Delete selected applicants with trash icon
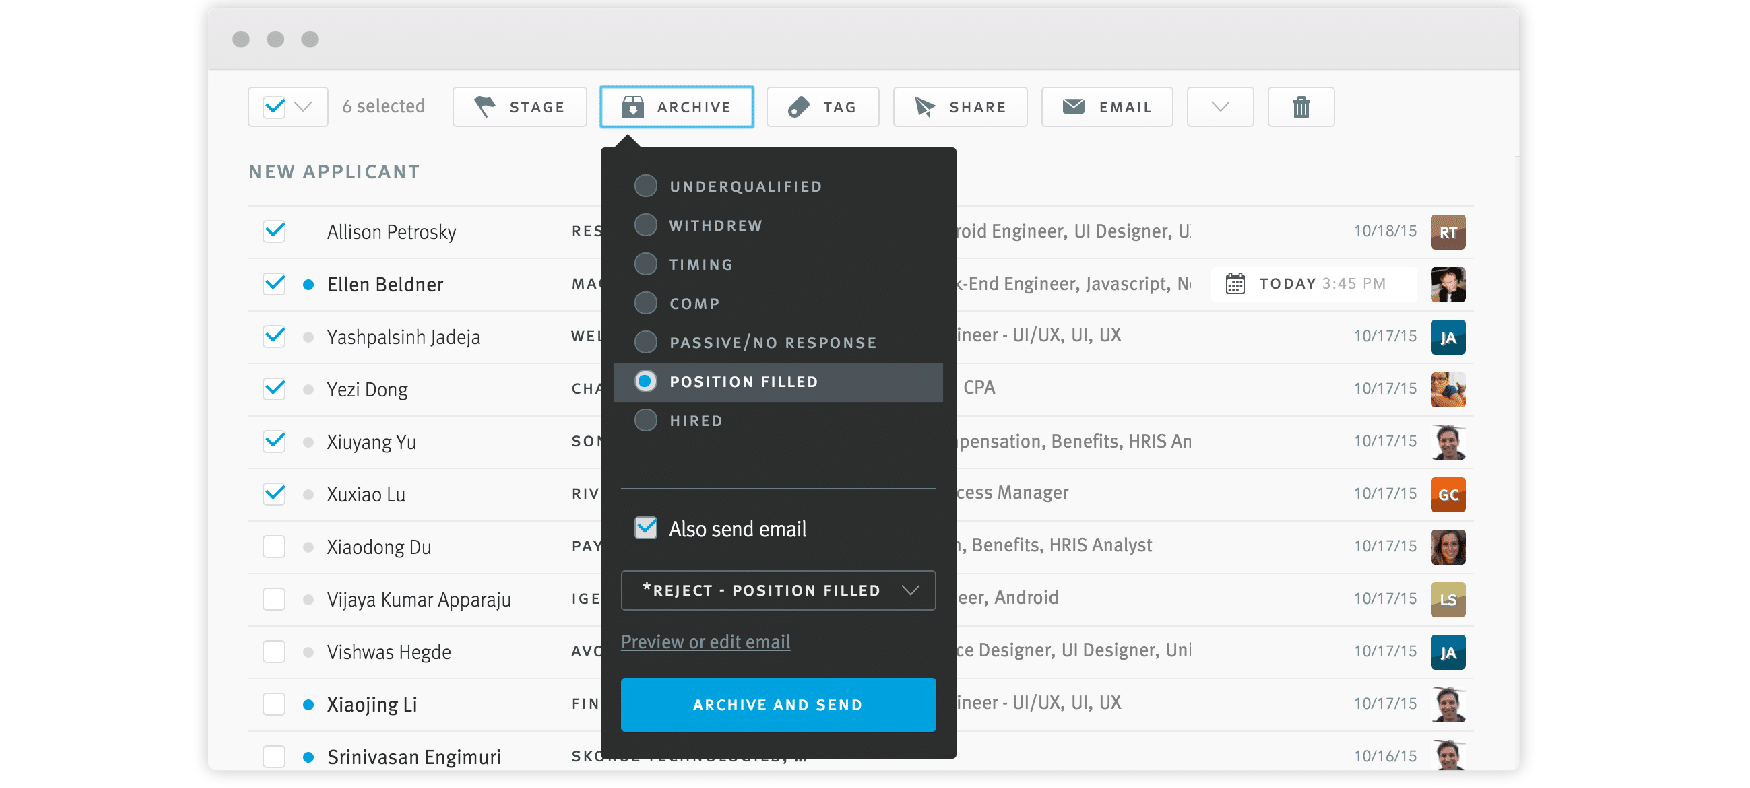The width and height of the screenshot is (1750, 788). click(x=1301, y=107)
